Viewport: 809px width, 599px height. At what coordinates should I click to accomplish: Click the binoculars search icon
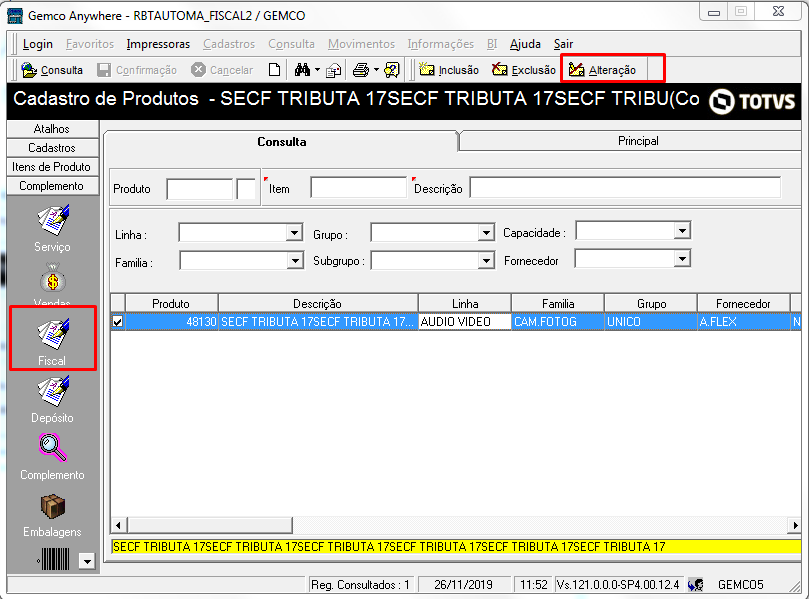[302, 70]
